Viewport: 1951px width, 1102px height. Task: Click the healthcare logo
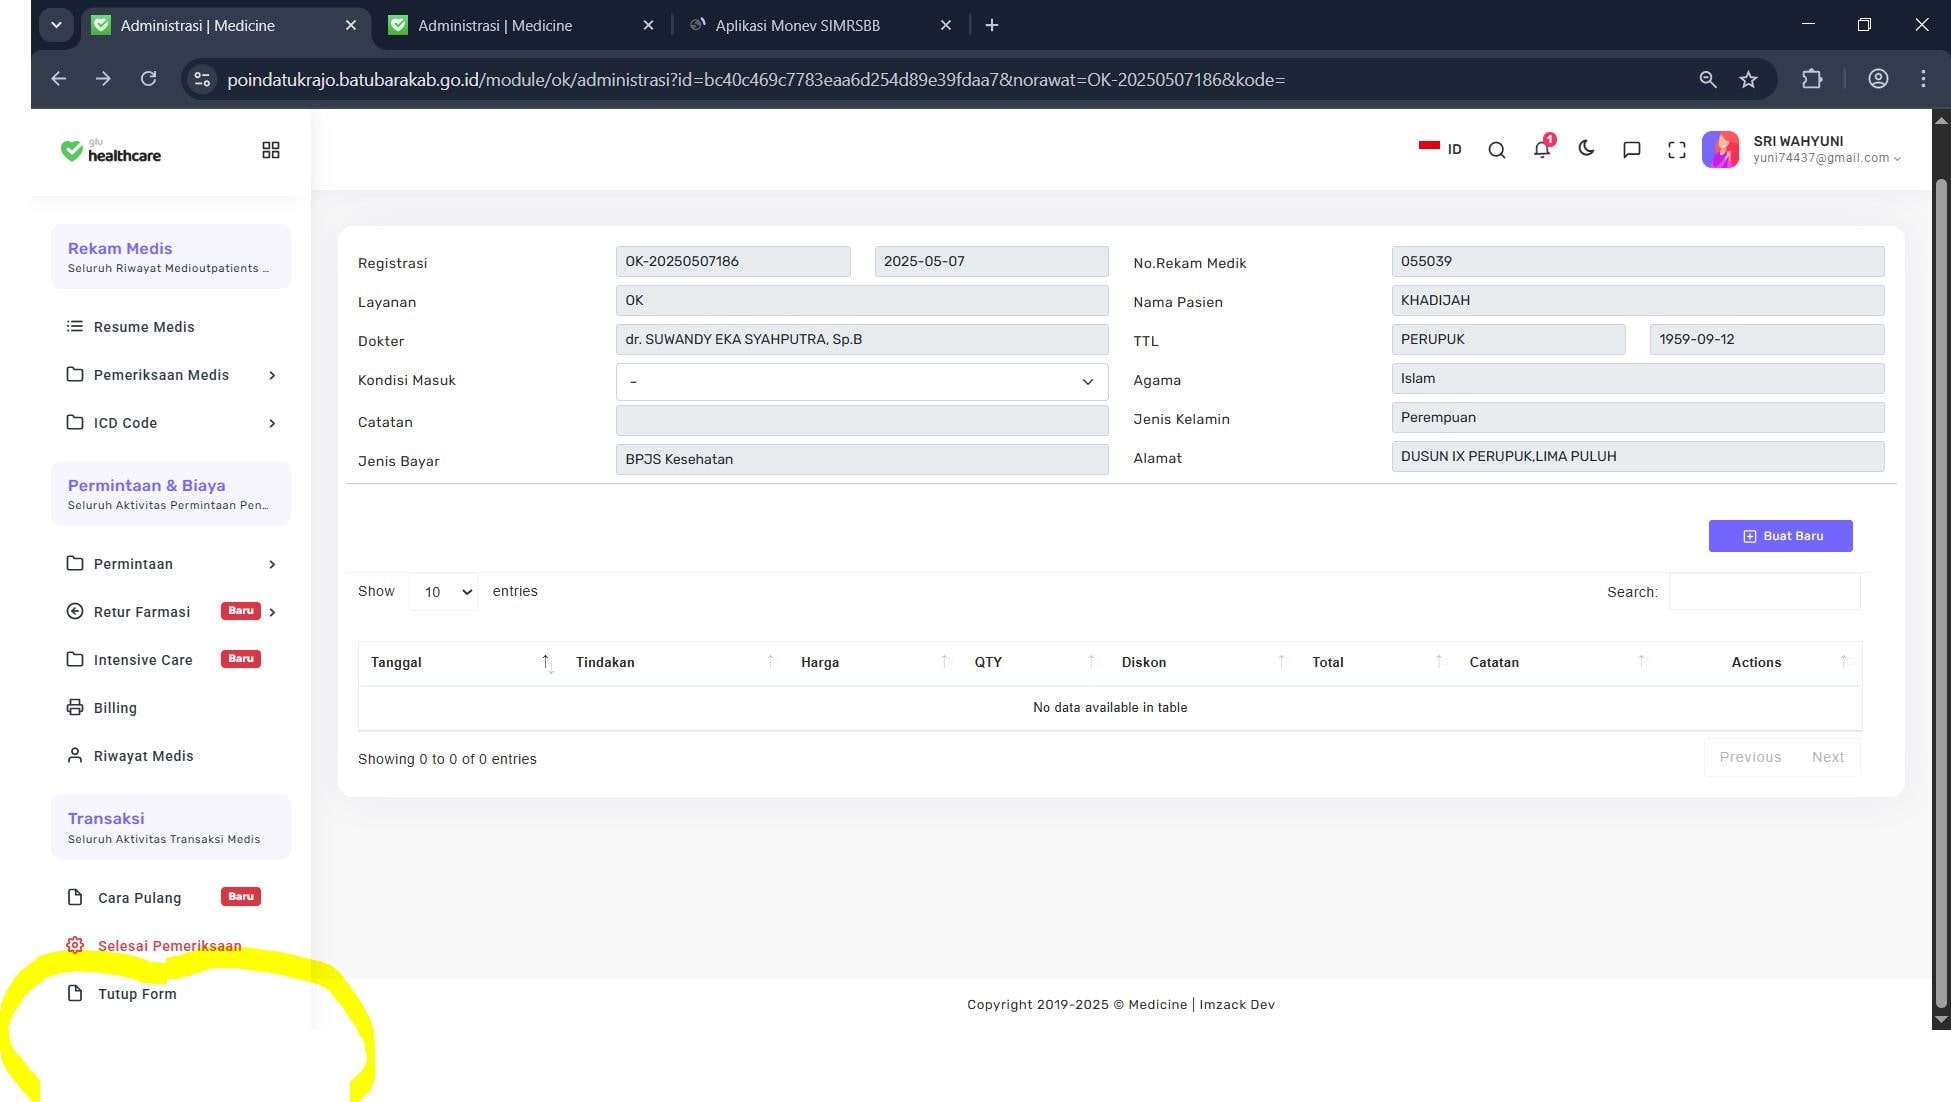tap(111, 151)
